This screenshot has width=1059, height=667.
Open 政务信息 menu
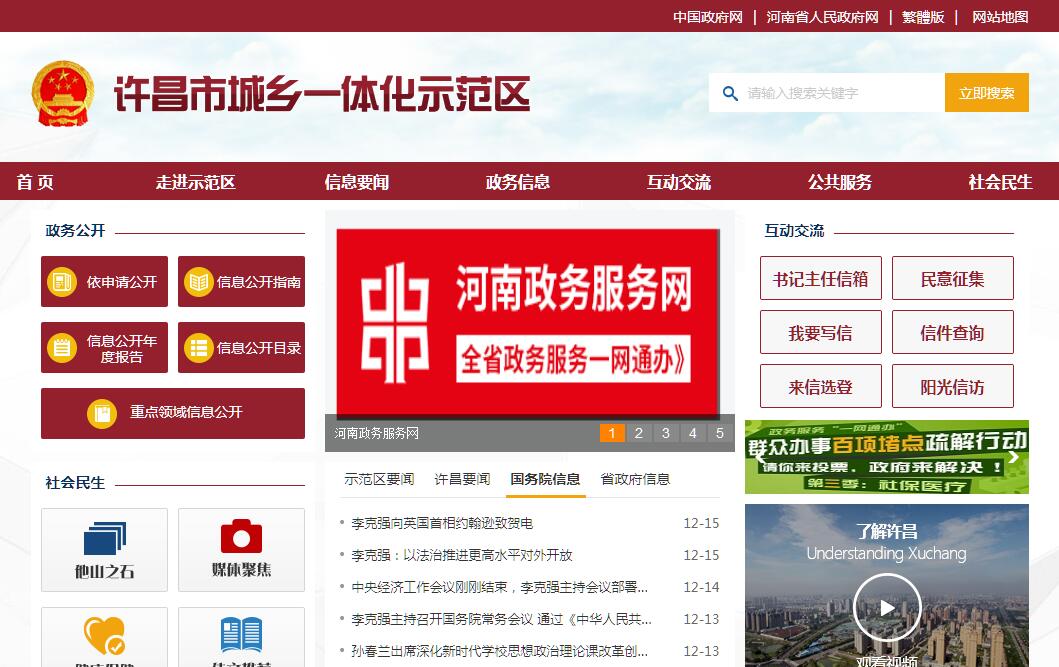point(518,182)
